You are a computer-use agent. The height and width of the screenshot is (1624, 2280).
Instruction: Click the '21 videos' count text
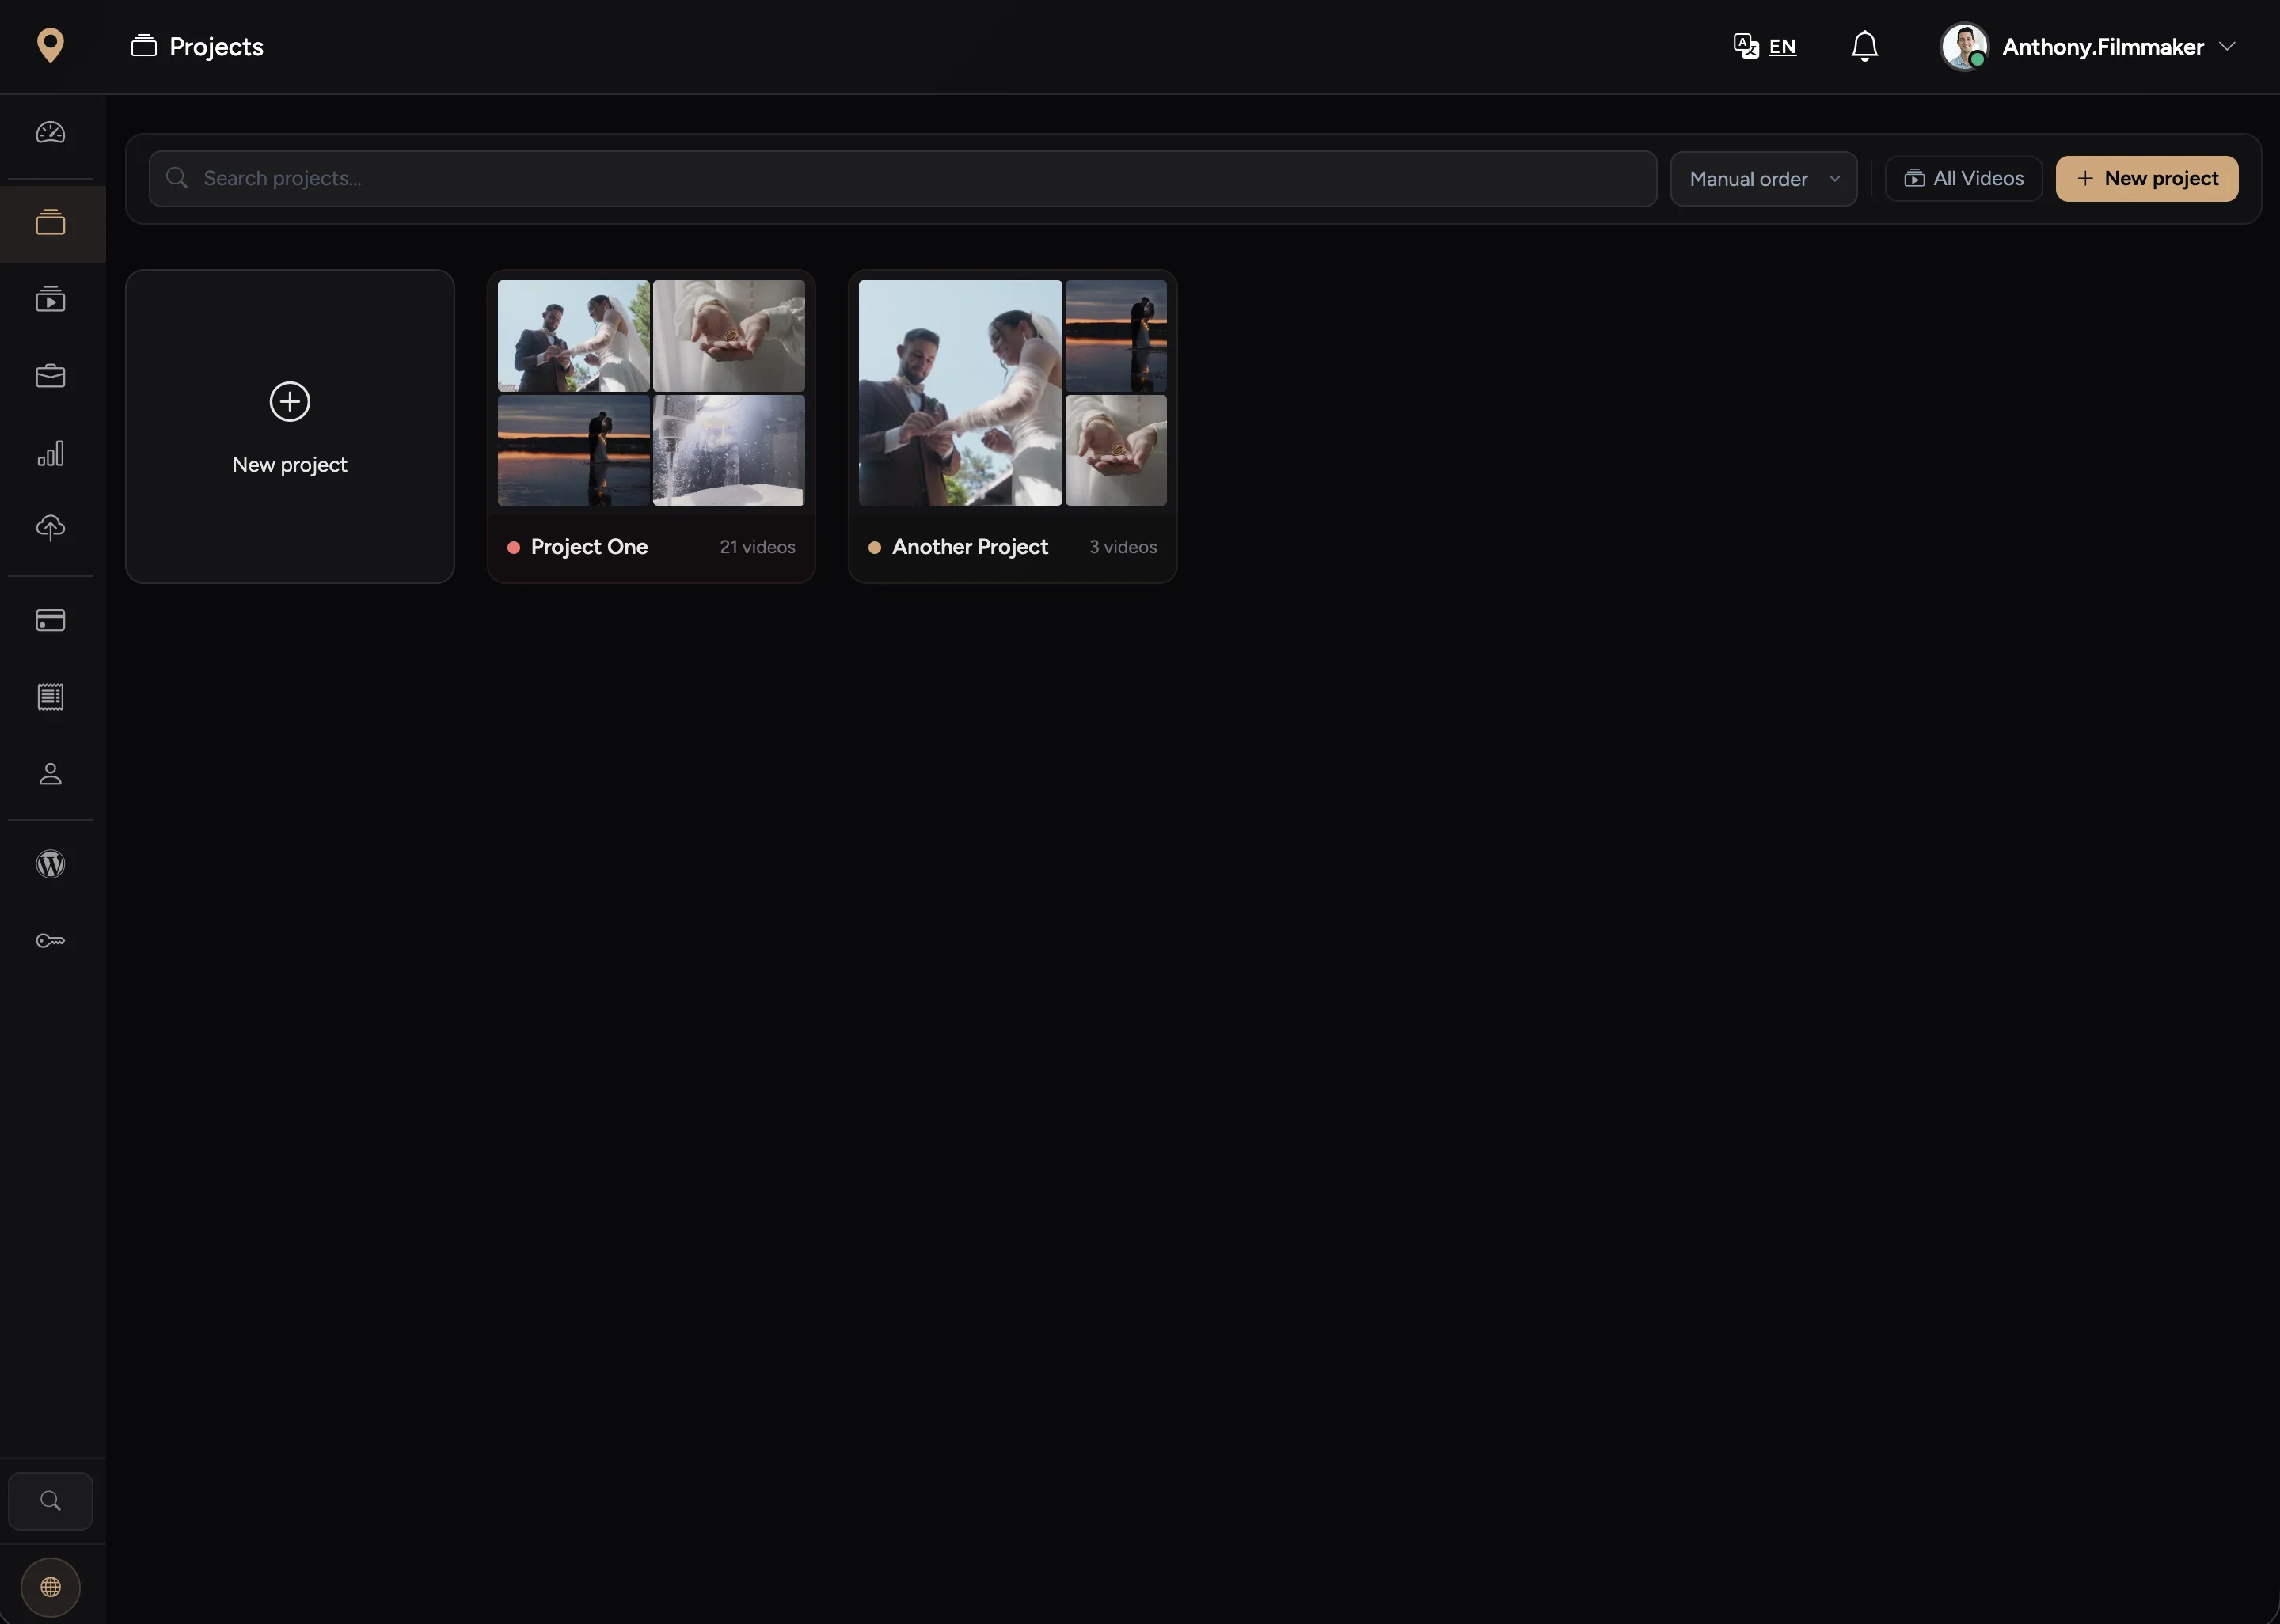tap(758, 547)
